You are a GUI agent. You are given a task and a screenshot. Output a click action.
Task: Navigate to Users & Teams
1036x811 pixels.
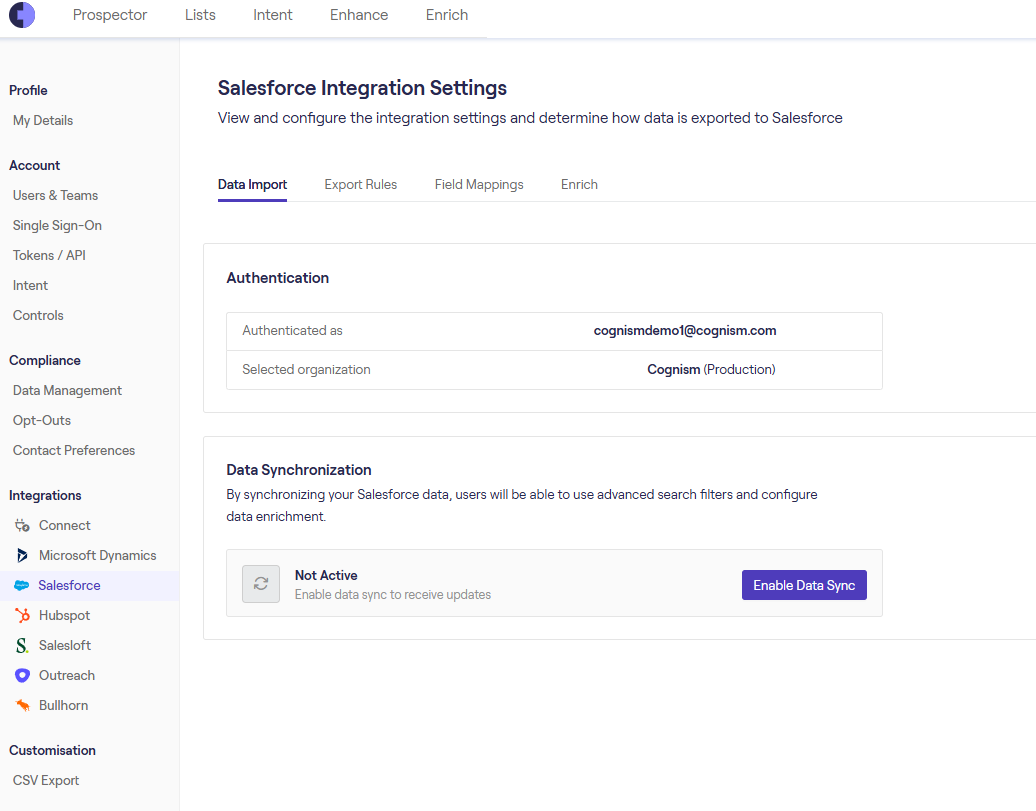55,195
